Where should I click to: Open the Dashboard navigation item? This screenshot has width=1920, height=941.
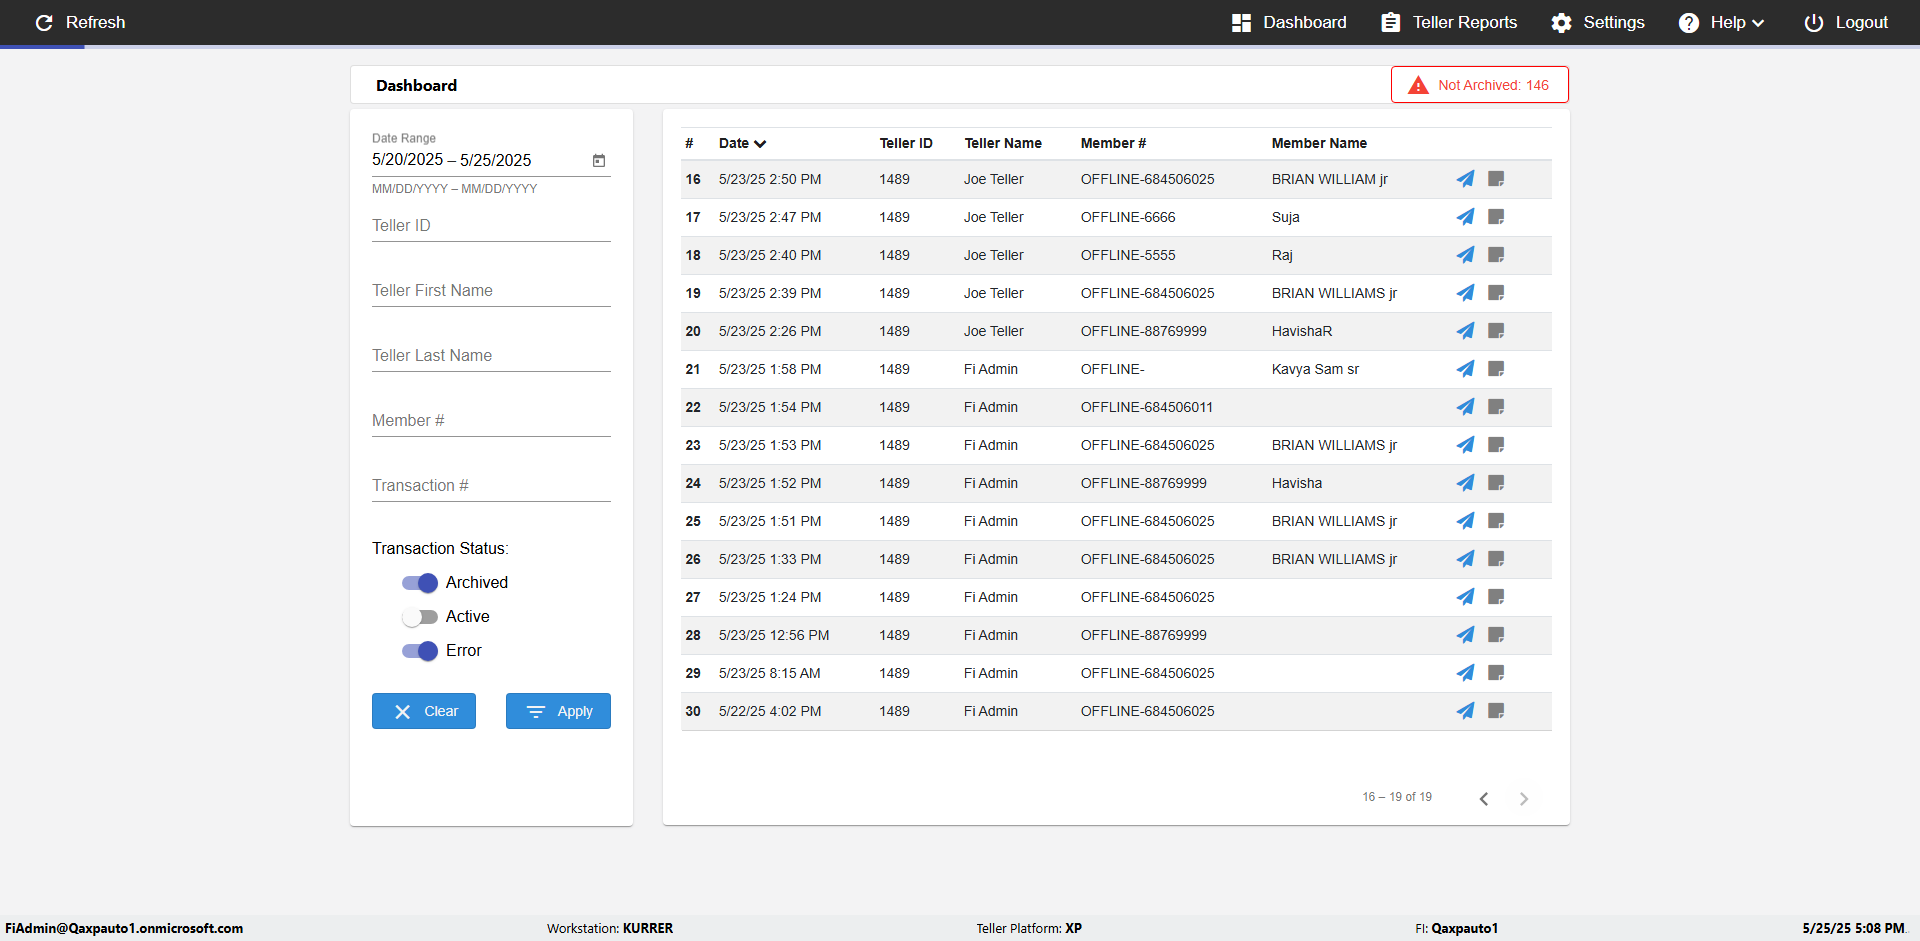[1289, 22]
